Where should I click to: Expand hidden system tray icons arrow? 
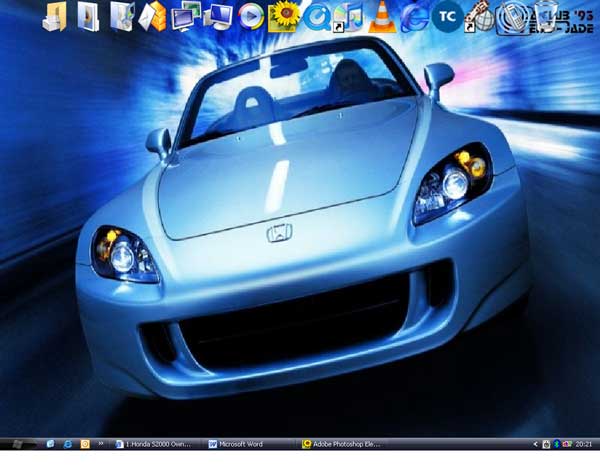[x=535, y=443]
